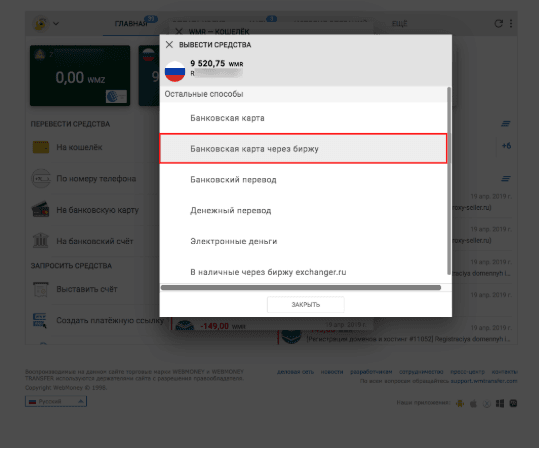Click the horizontal scrollbar in dialog
Screen dimensions: 539x449
[x=301, y=287]
